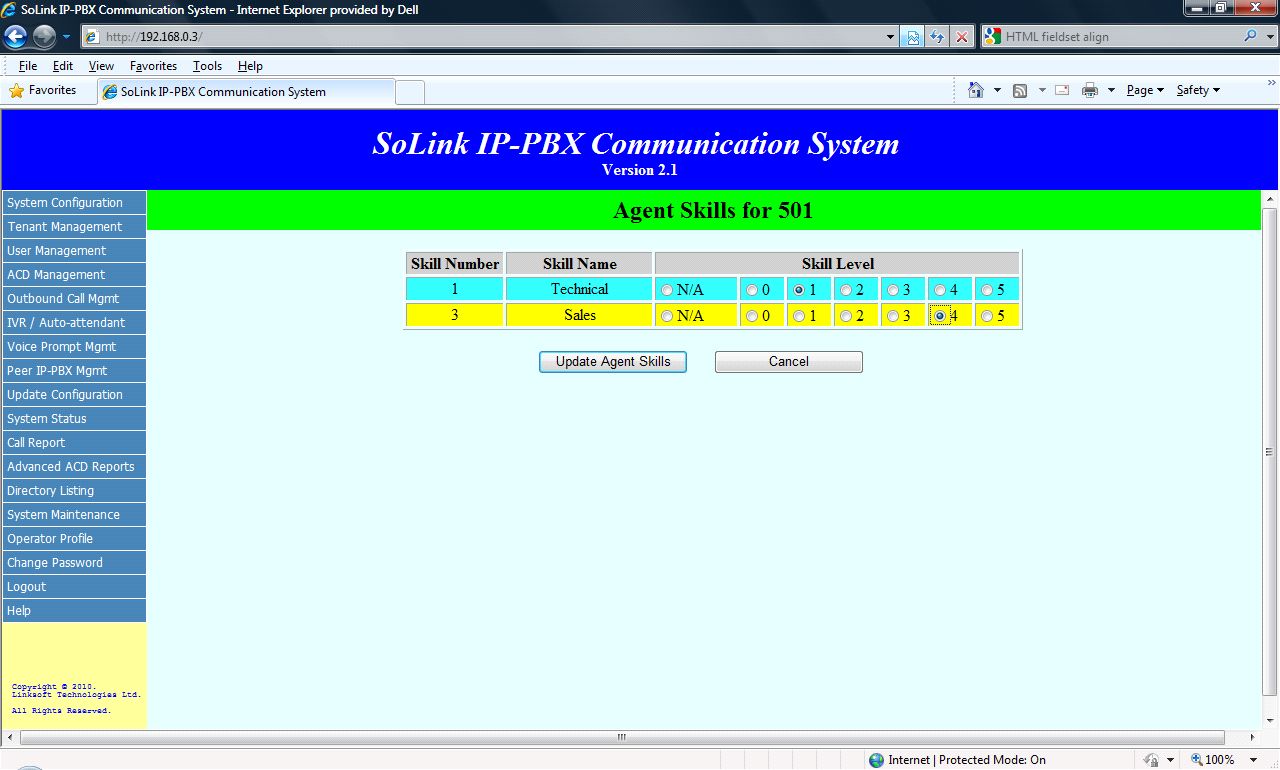
Task: Expand the feeds dropdown arrow
Action: (x=1041, y=90)
